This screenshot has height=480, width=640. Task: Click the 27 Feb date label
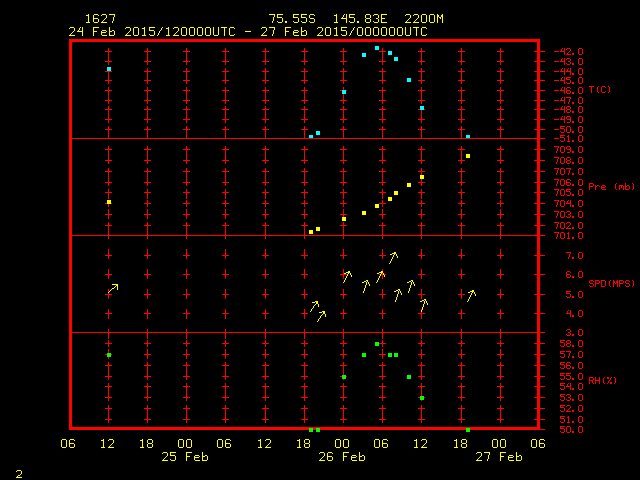(499, 457)
